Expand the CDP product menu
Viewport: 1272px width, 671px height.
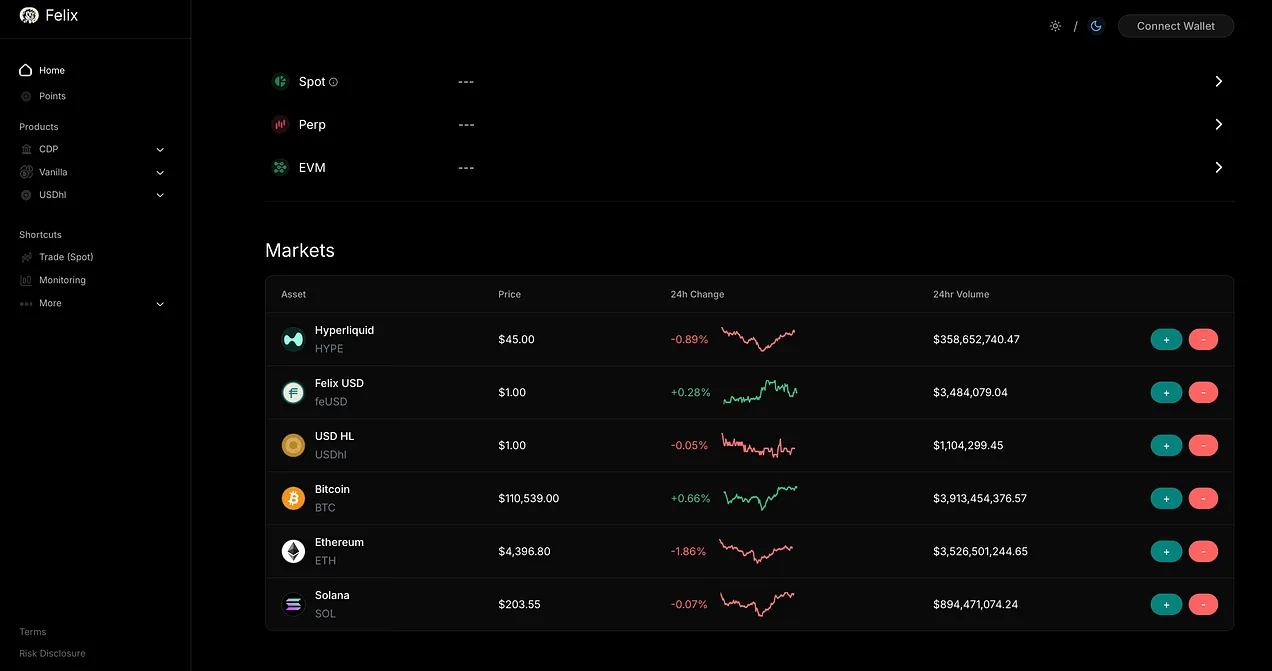point(160,148)
